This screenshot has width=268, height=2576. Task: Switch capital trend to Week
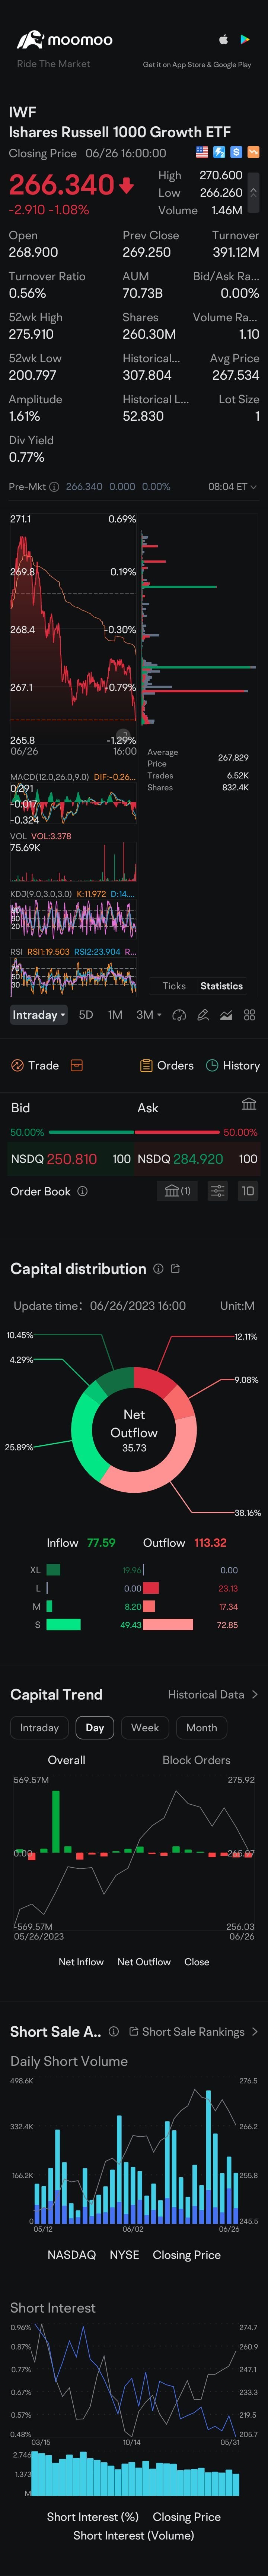pyautogui.click(x=145, y=1727)
